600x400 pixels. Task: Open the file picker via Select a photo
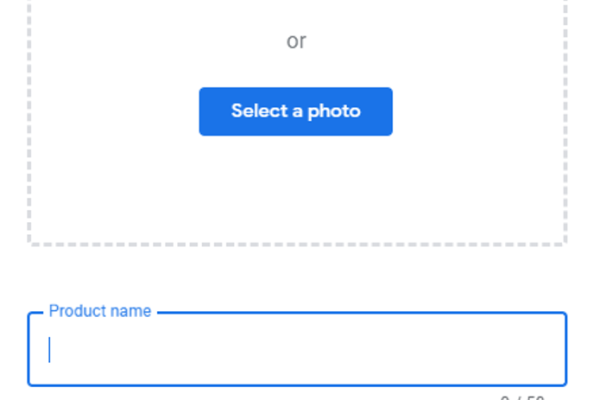tap(295, 111)
